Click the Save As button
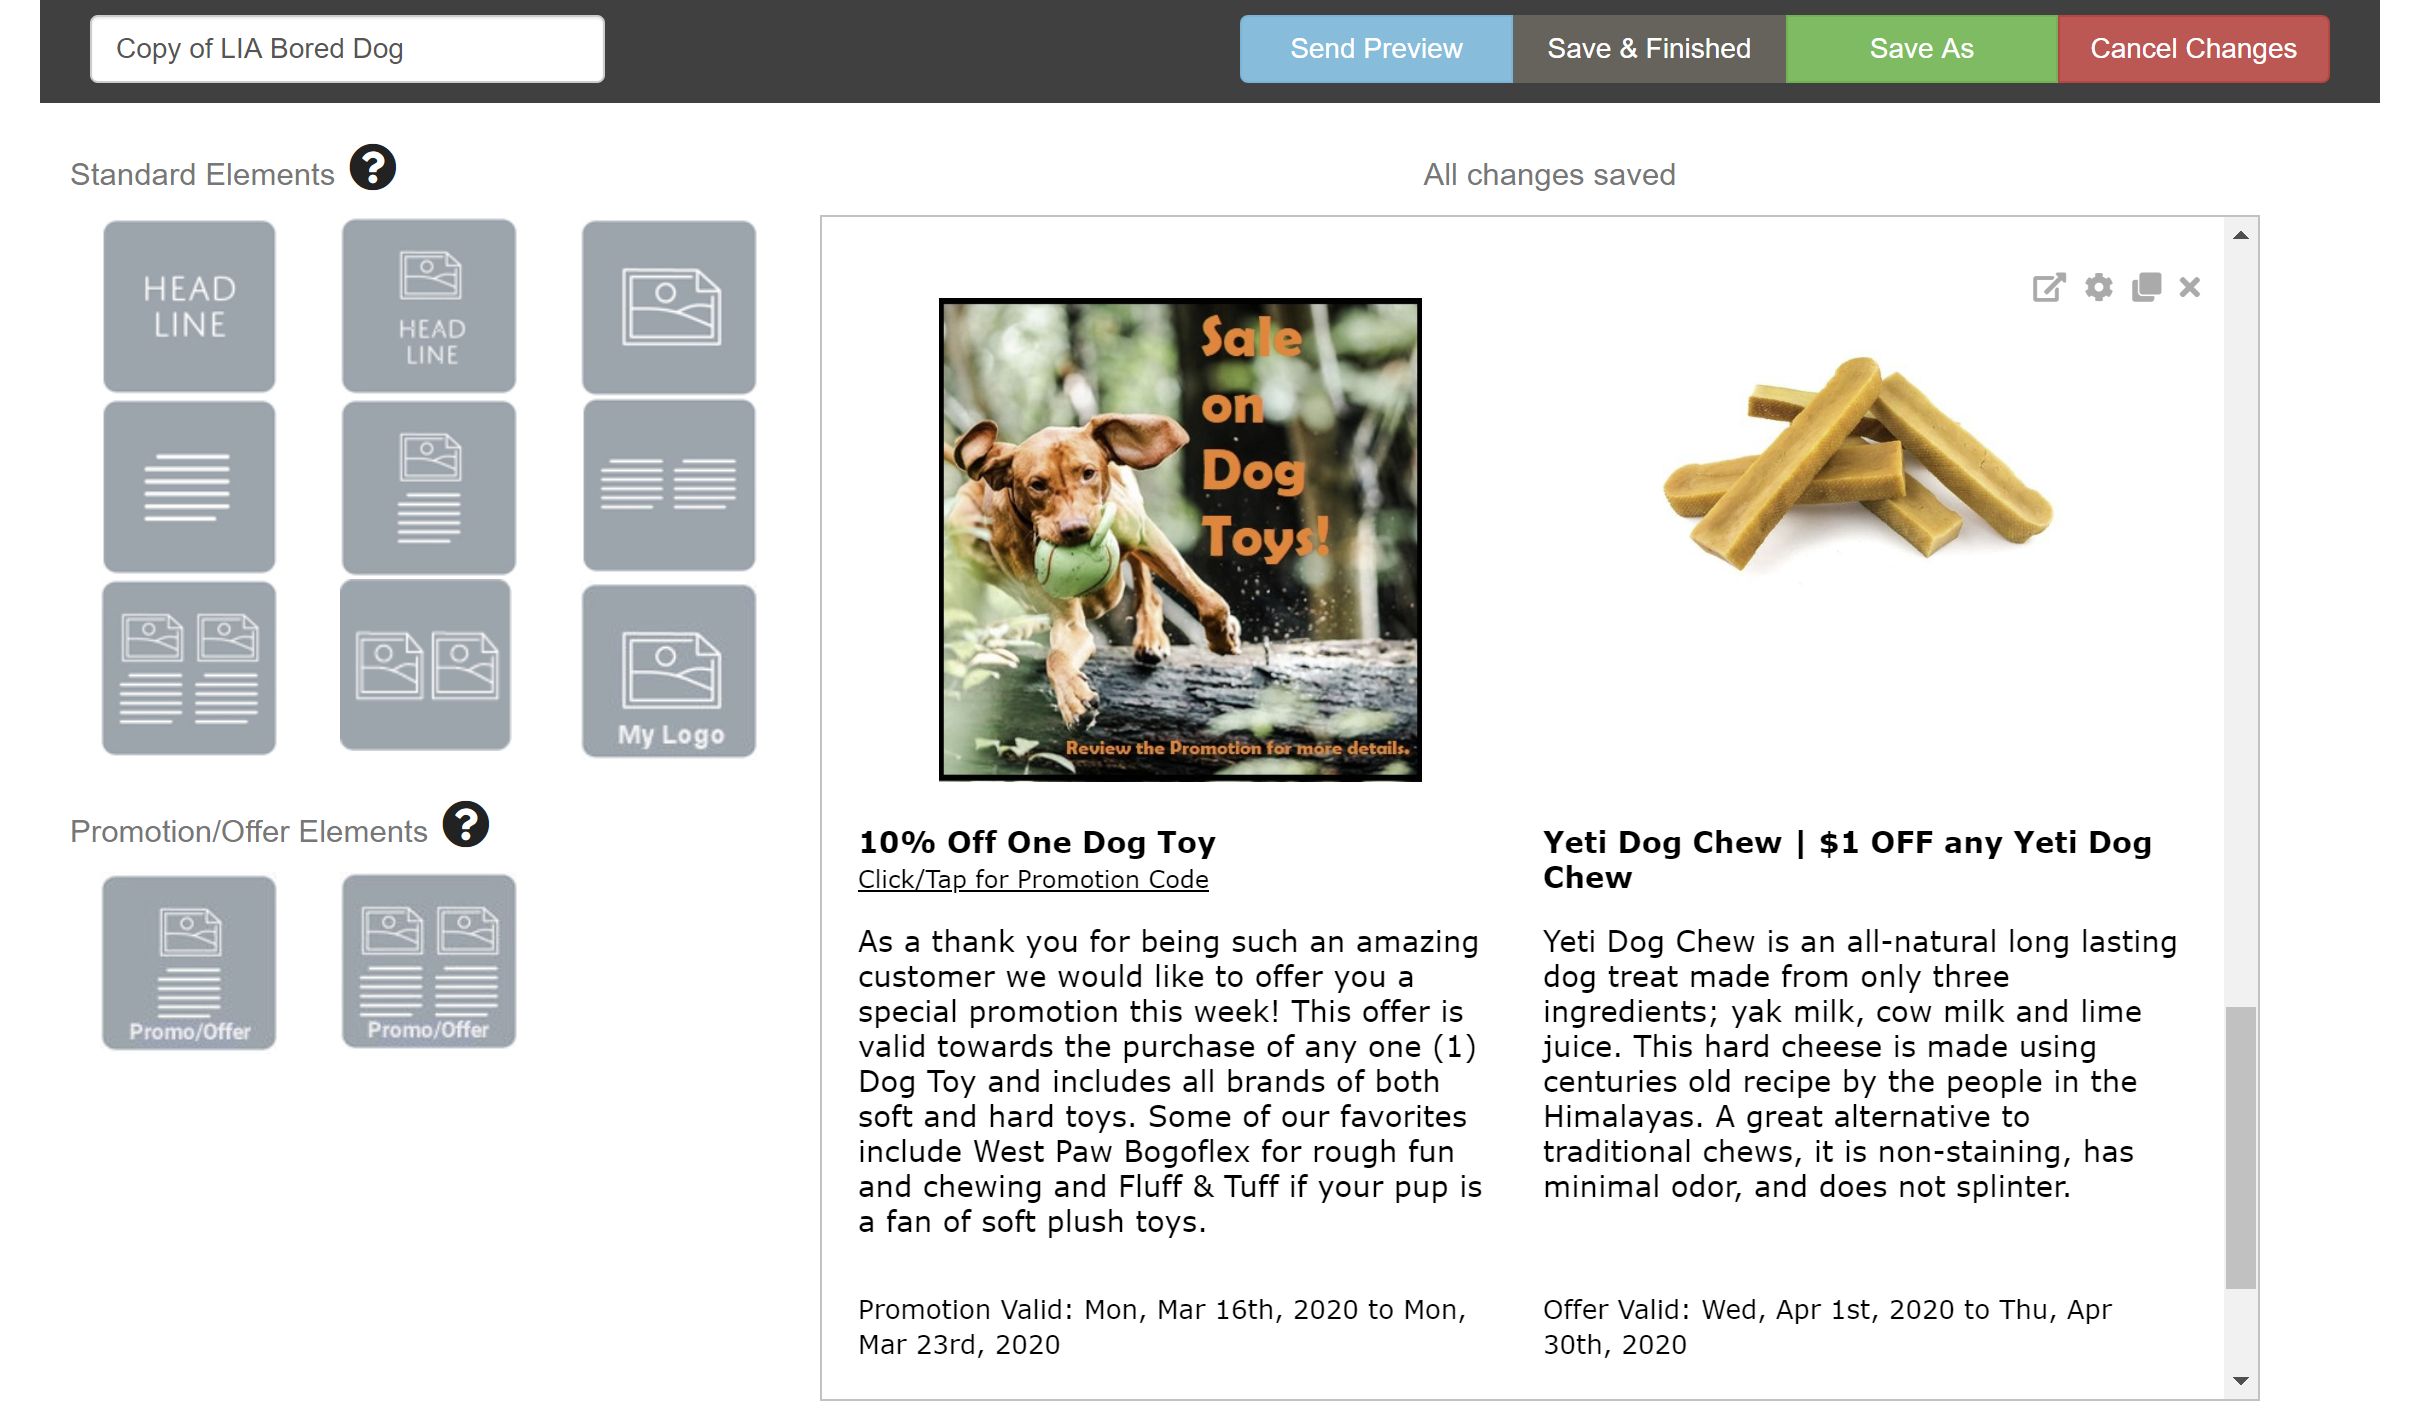This screenshot has width=2417, height=1427. pyautogui.click(x=1921, y=49)
